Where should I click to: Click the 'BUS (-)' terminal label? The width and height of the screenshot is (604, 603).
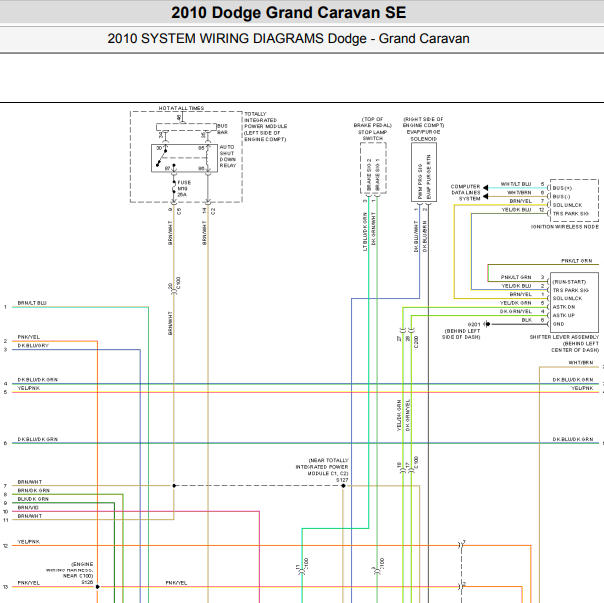pos(561,197)
